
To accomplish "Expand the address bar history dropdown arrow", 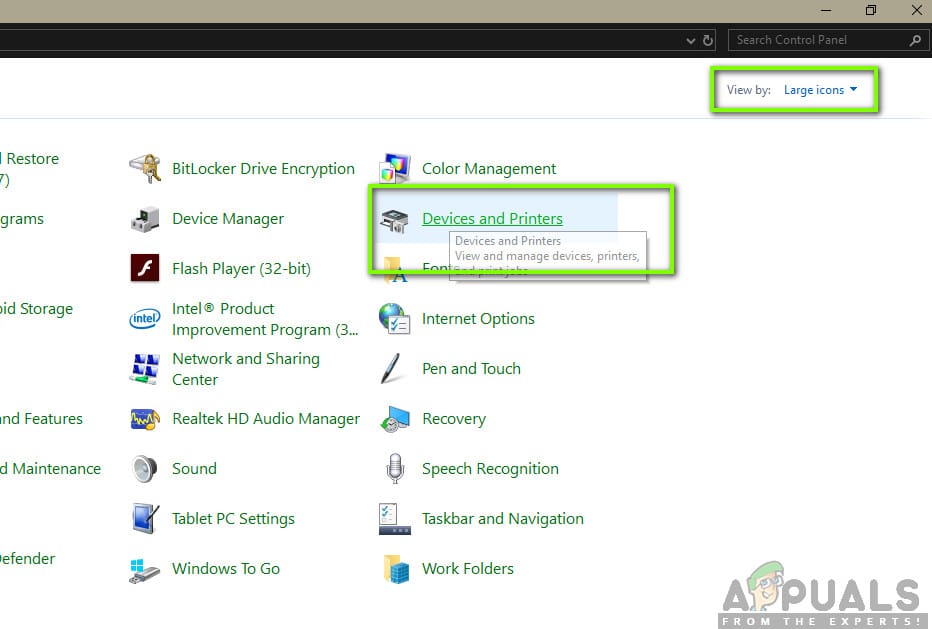I will [691, 41].
